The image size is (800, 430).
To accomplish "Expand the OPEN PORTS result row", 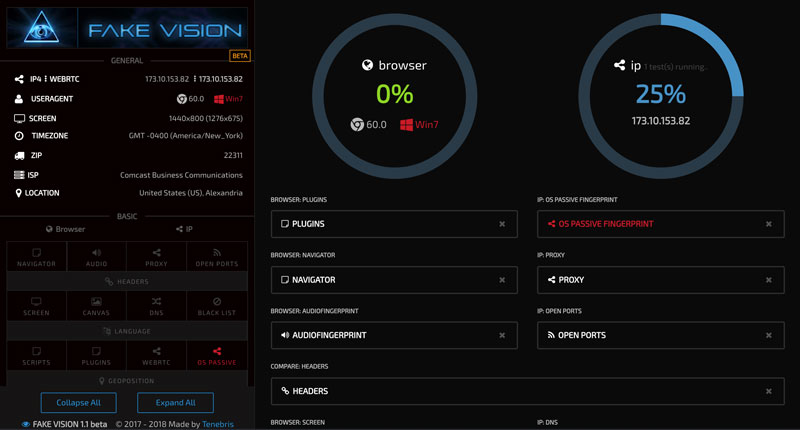I will pyautogui.click(x=661, y=335).
